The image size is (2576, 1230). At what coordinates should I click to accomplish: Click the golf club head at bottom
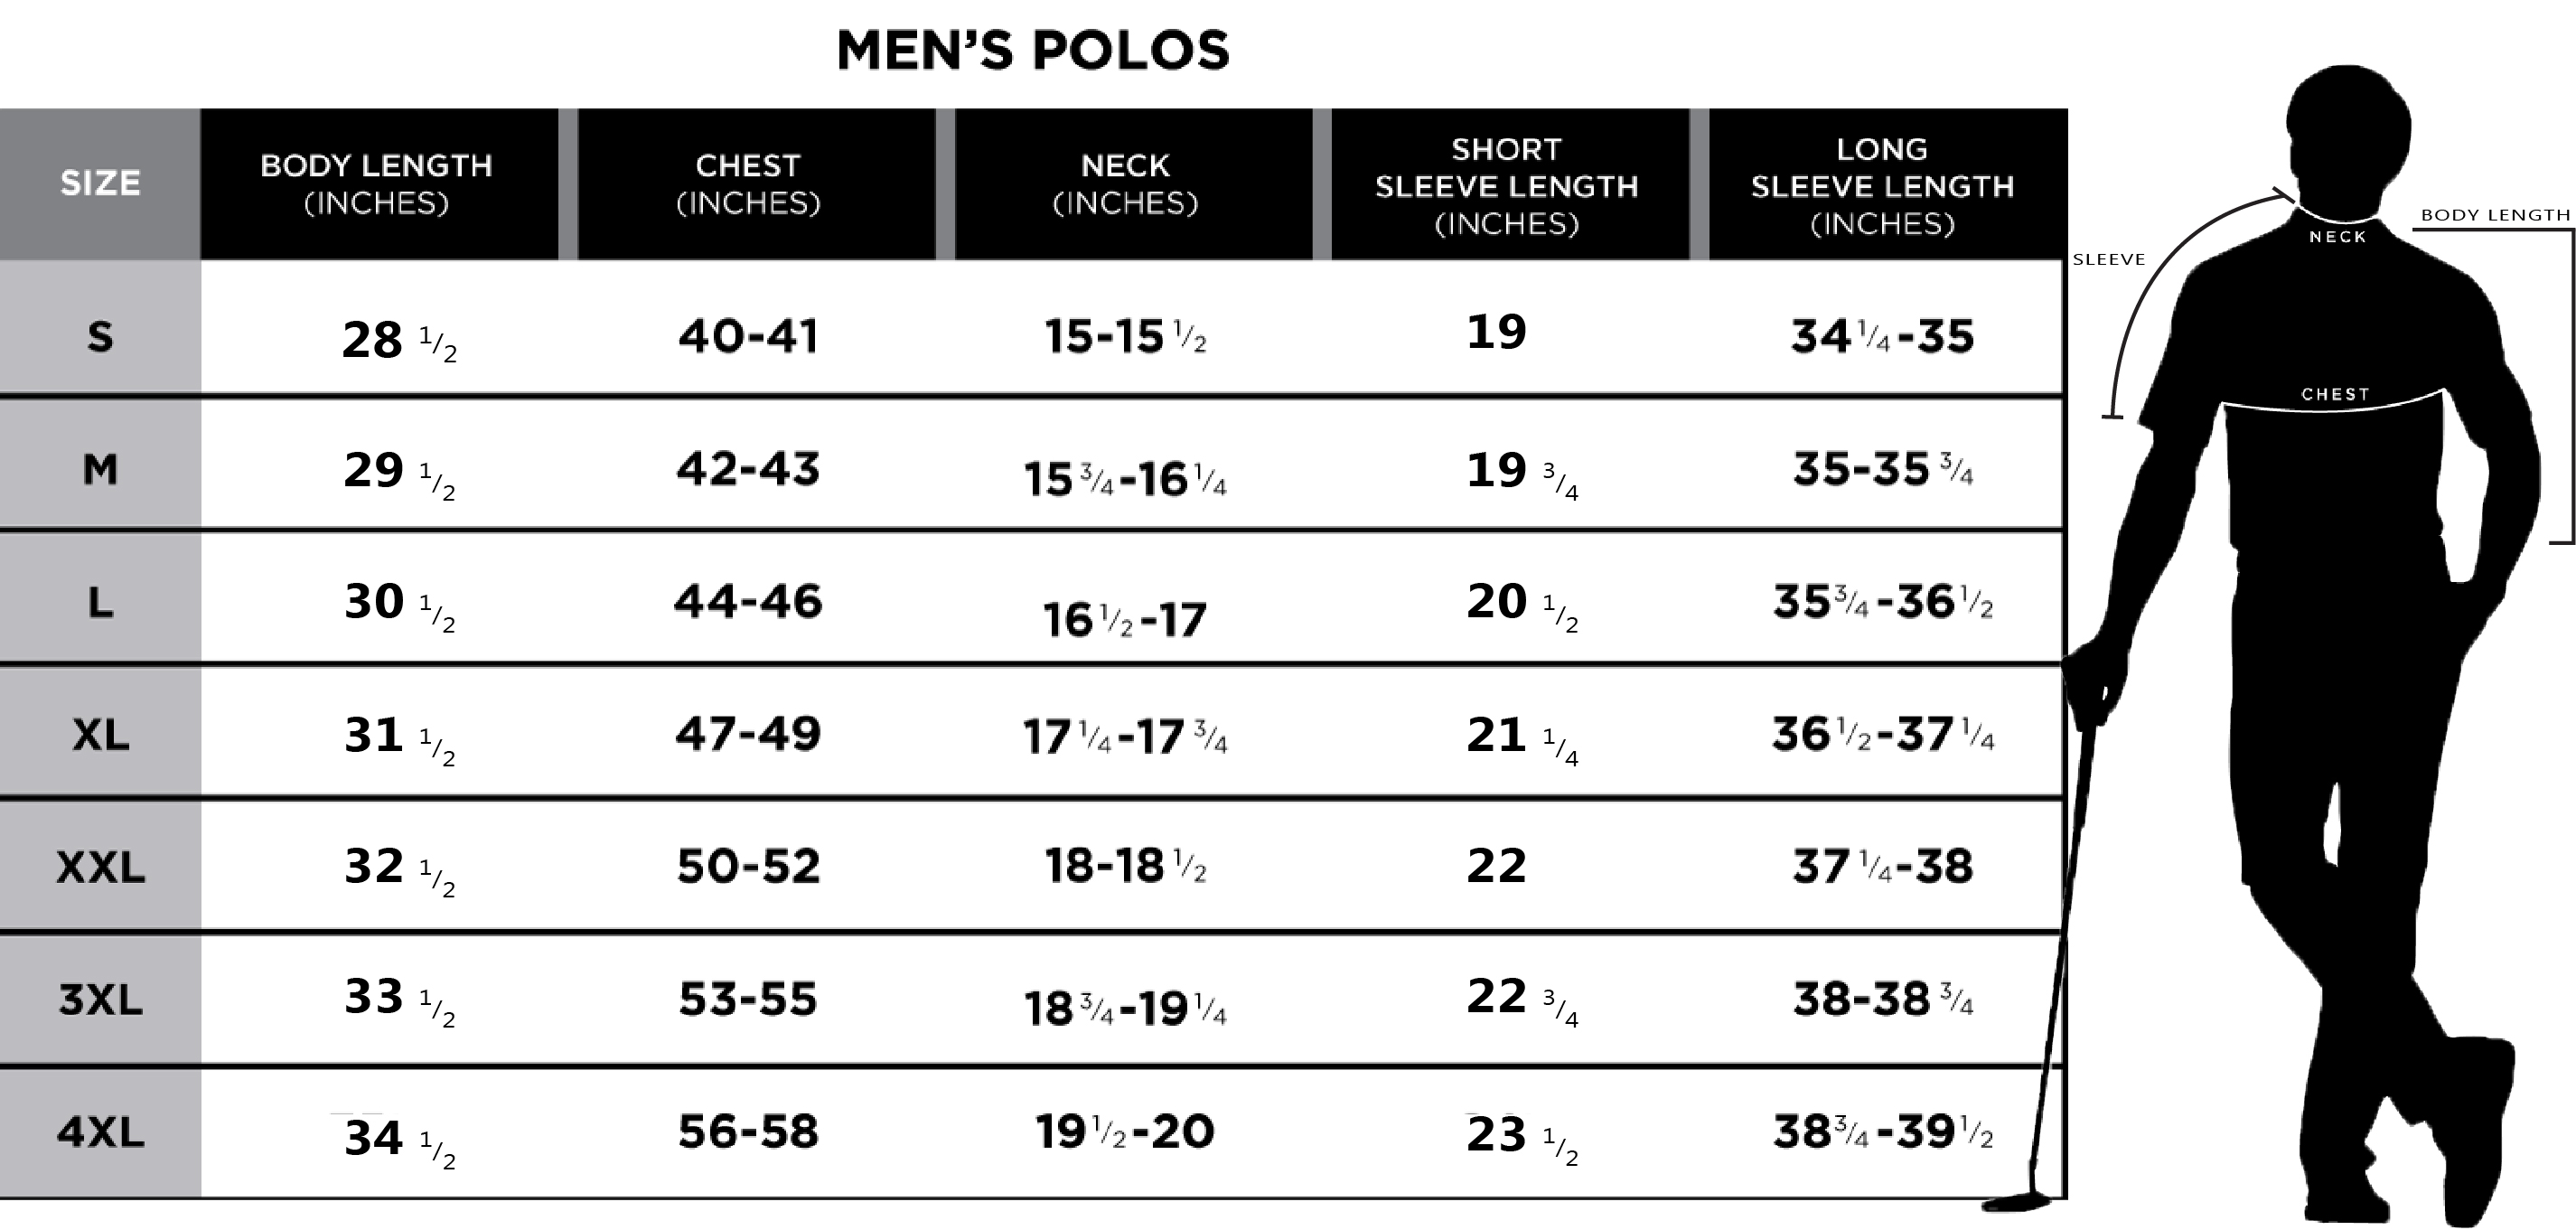(2020, 1201)
